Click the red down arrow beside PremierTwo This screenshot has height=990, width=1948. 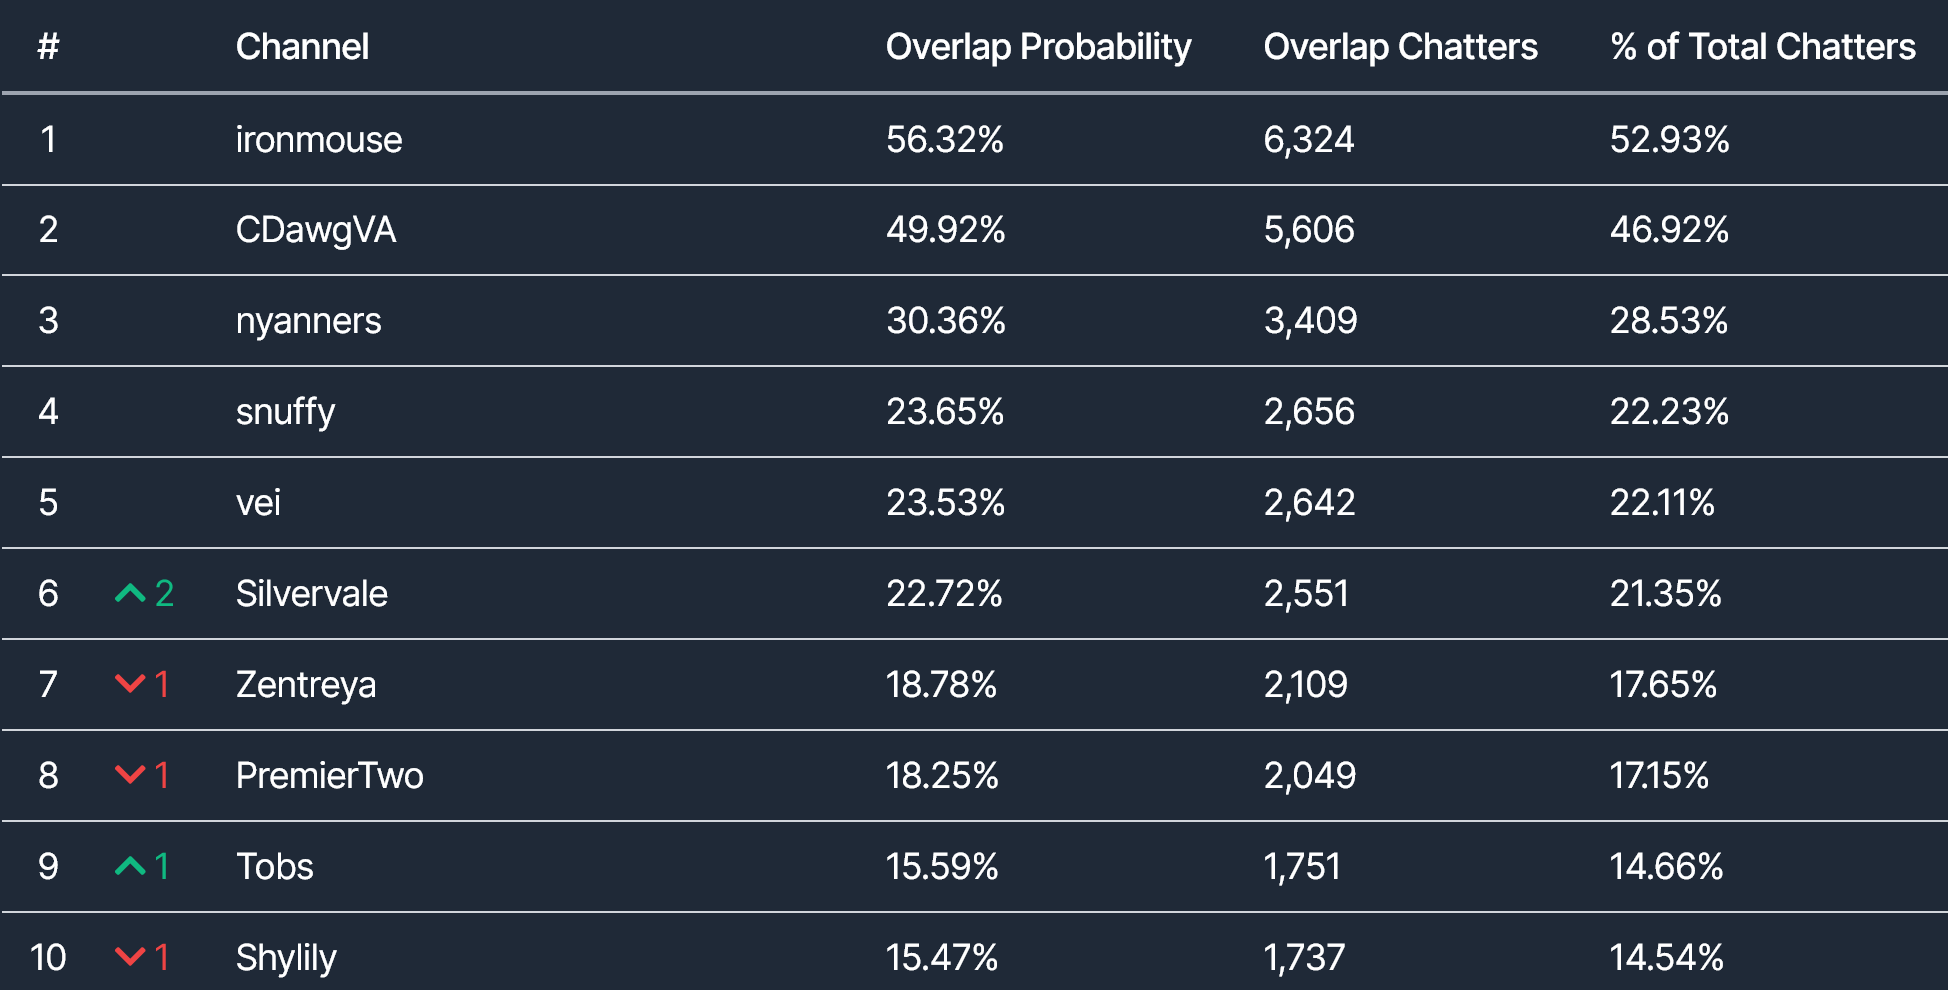130,775
